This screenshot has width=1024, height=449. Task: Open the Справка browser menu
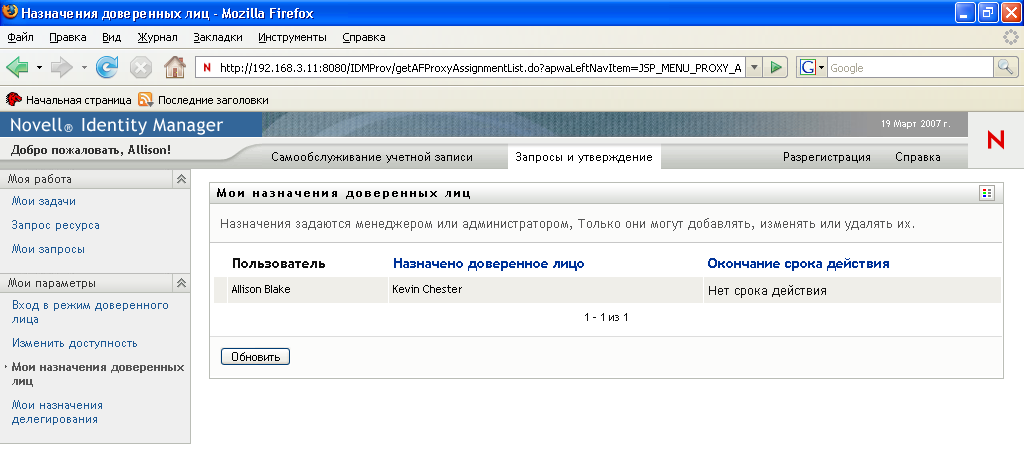click(x=364, y=37)
